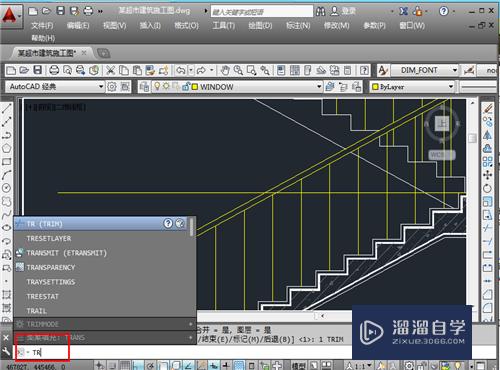The image size is (500, 370).
Task: Choose TR (TRIM) from the suggestion list
Action: [104, 224]
